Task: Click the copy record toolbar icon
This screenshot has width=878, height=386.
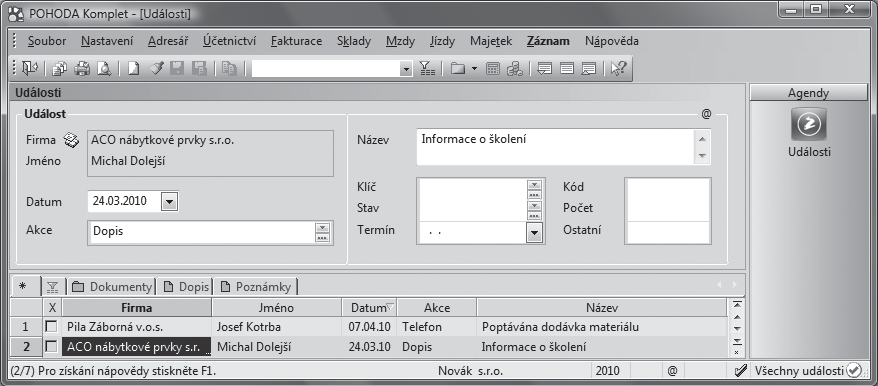Action: click(60, 68)
